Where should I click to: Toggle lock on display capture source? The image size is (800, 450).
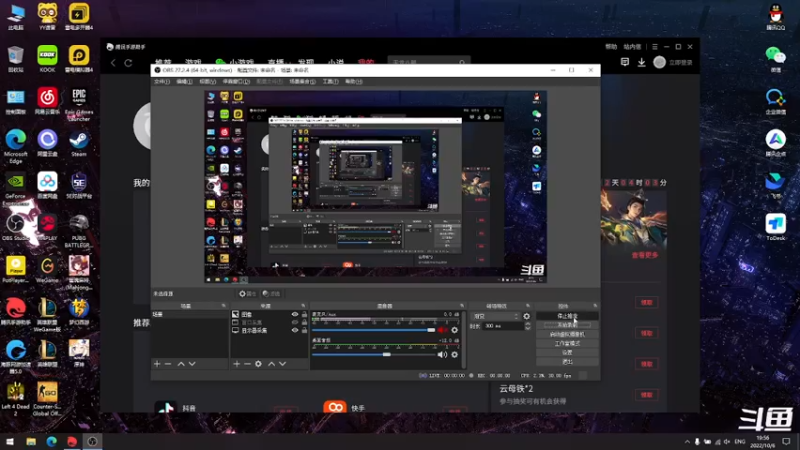[x=304, y=330]
